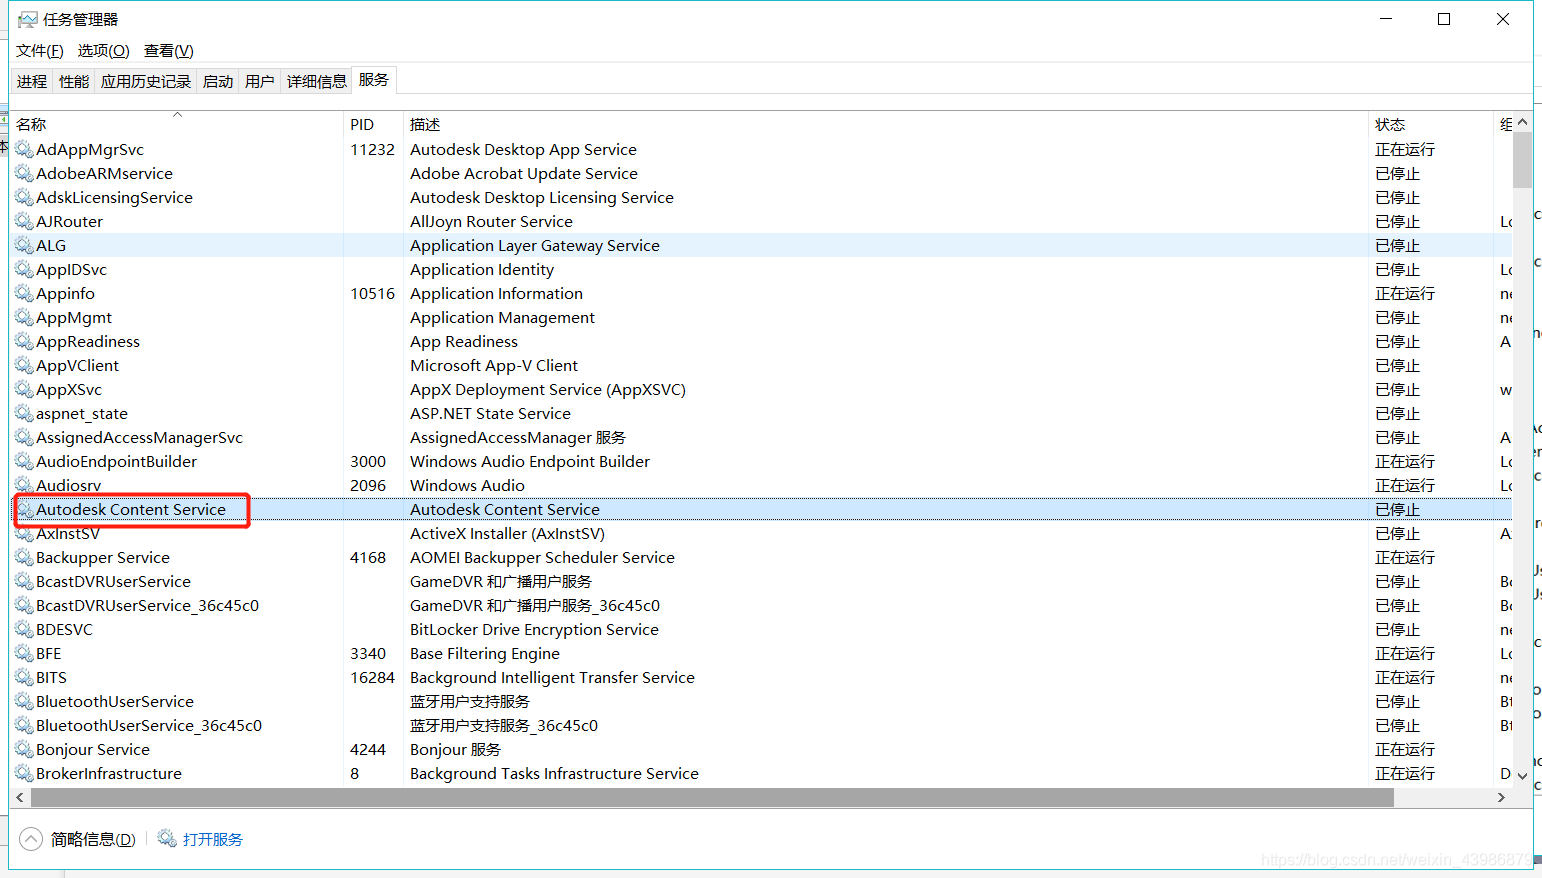1542x878 pixels.
Task: Select the Autodesk Content Service row name
Action: click(x=131, y=509)
